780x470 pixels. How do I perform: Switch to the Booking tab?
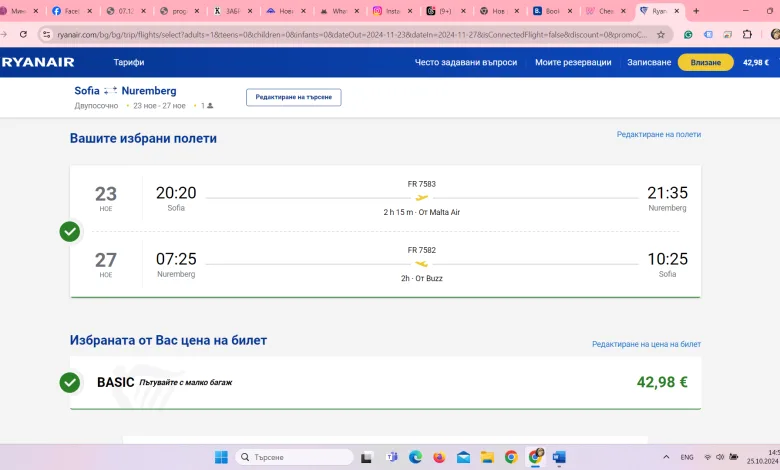pos(553,10)
